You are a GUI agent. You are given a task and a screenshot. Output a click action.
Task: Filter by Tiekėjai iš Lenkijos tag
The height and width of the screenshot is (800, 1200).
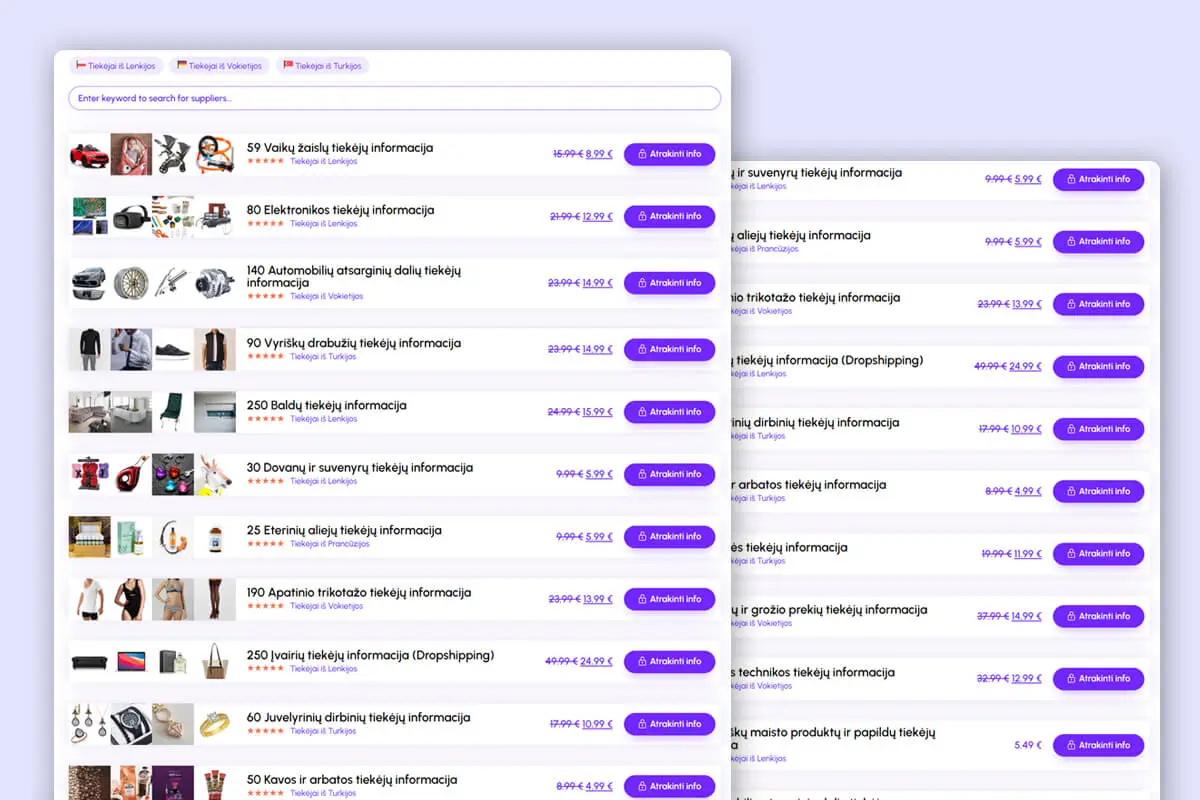(x=121, y=66)
